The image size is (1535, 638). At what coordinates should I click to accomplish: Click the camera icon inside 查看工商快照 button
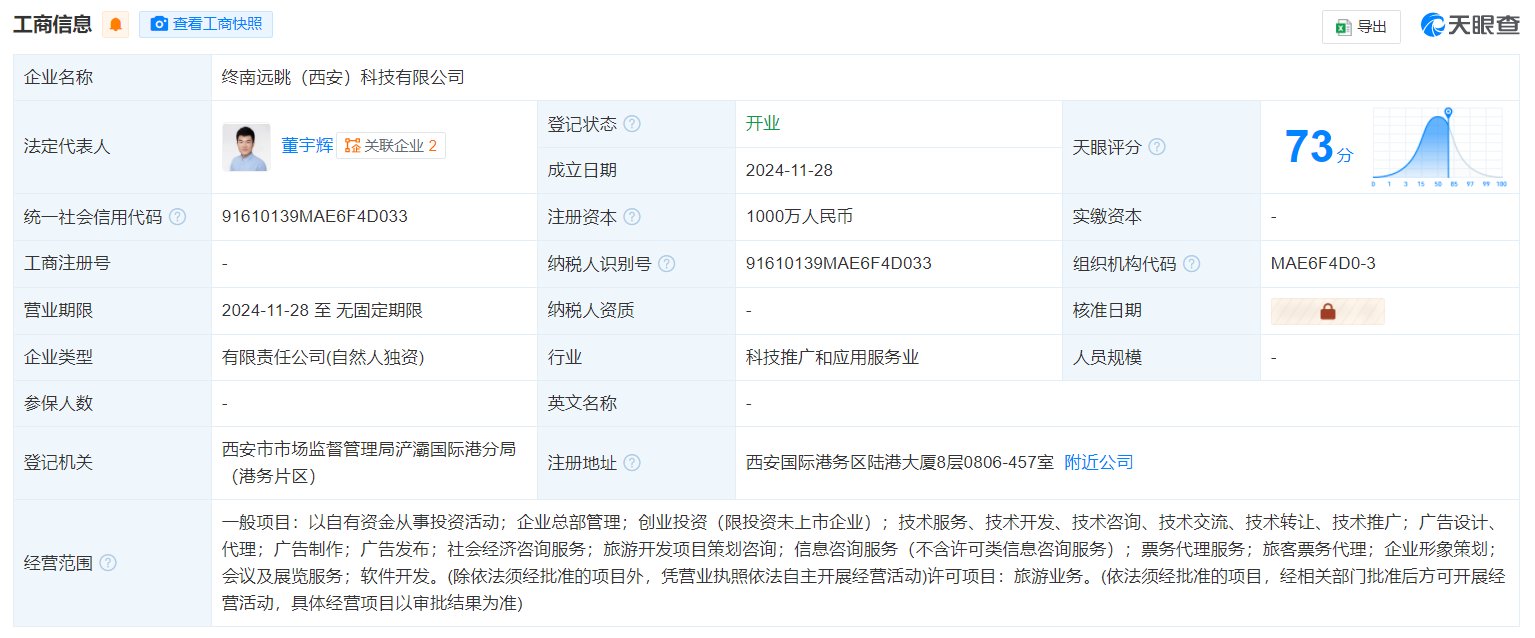click(x=159, y=24)
